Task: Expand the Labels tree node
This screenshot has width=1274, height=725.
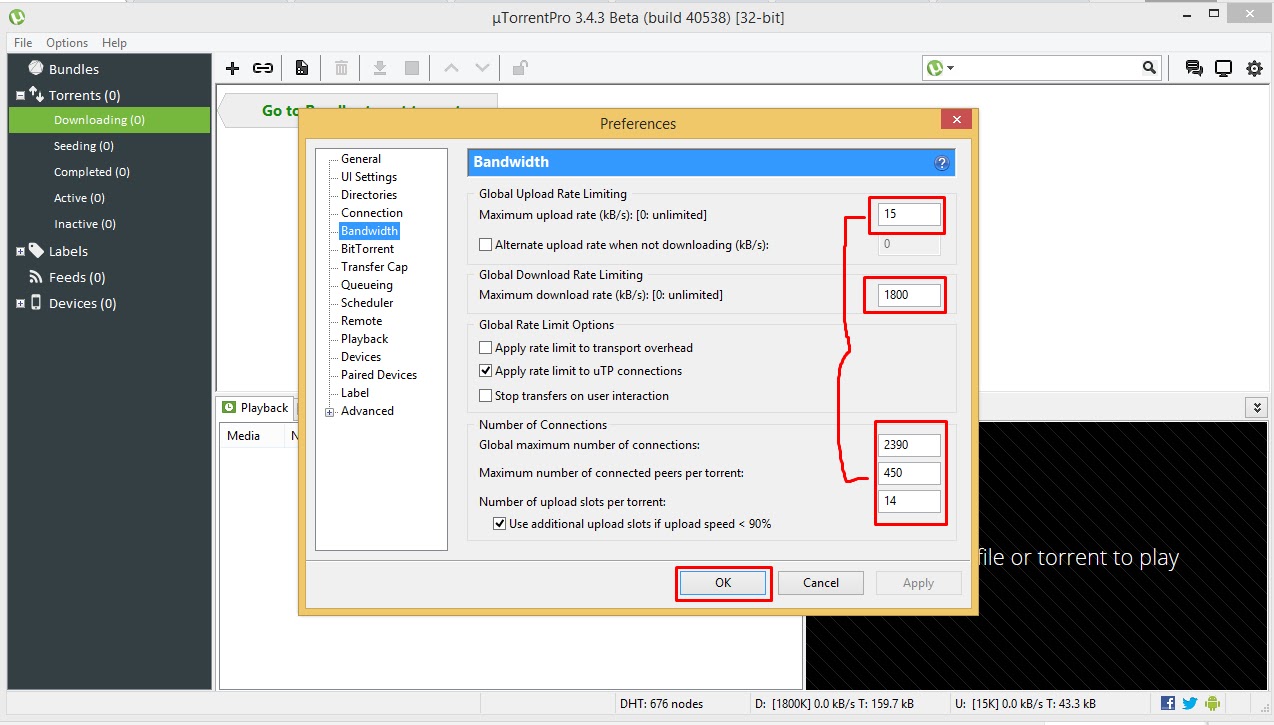Action: tap(20, 252)
